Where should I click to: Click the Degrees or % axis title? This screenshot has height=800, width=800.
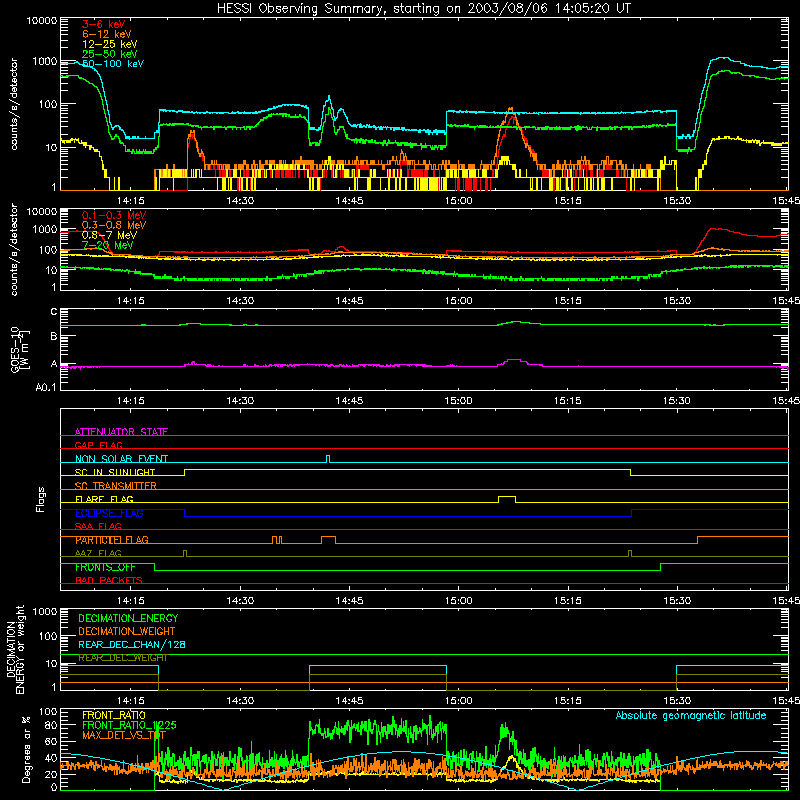tap(27, 749)
